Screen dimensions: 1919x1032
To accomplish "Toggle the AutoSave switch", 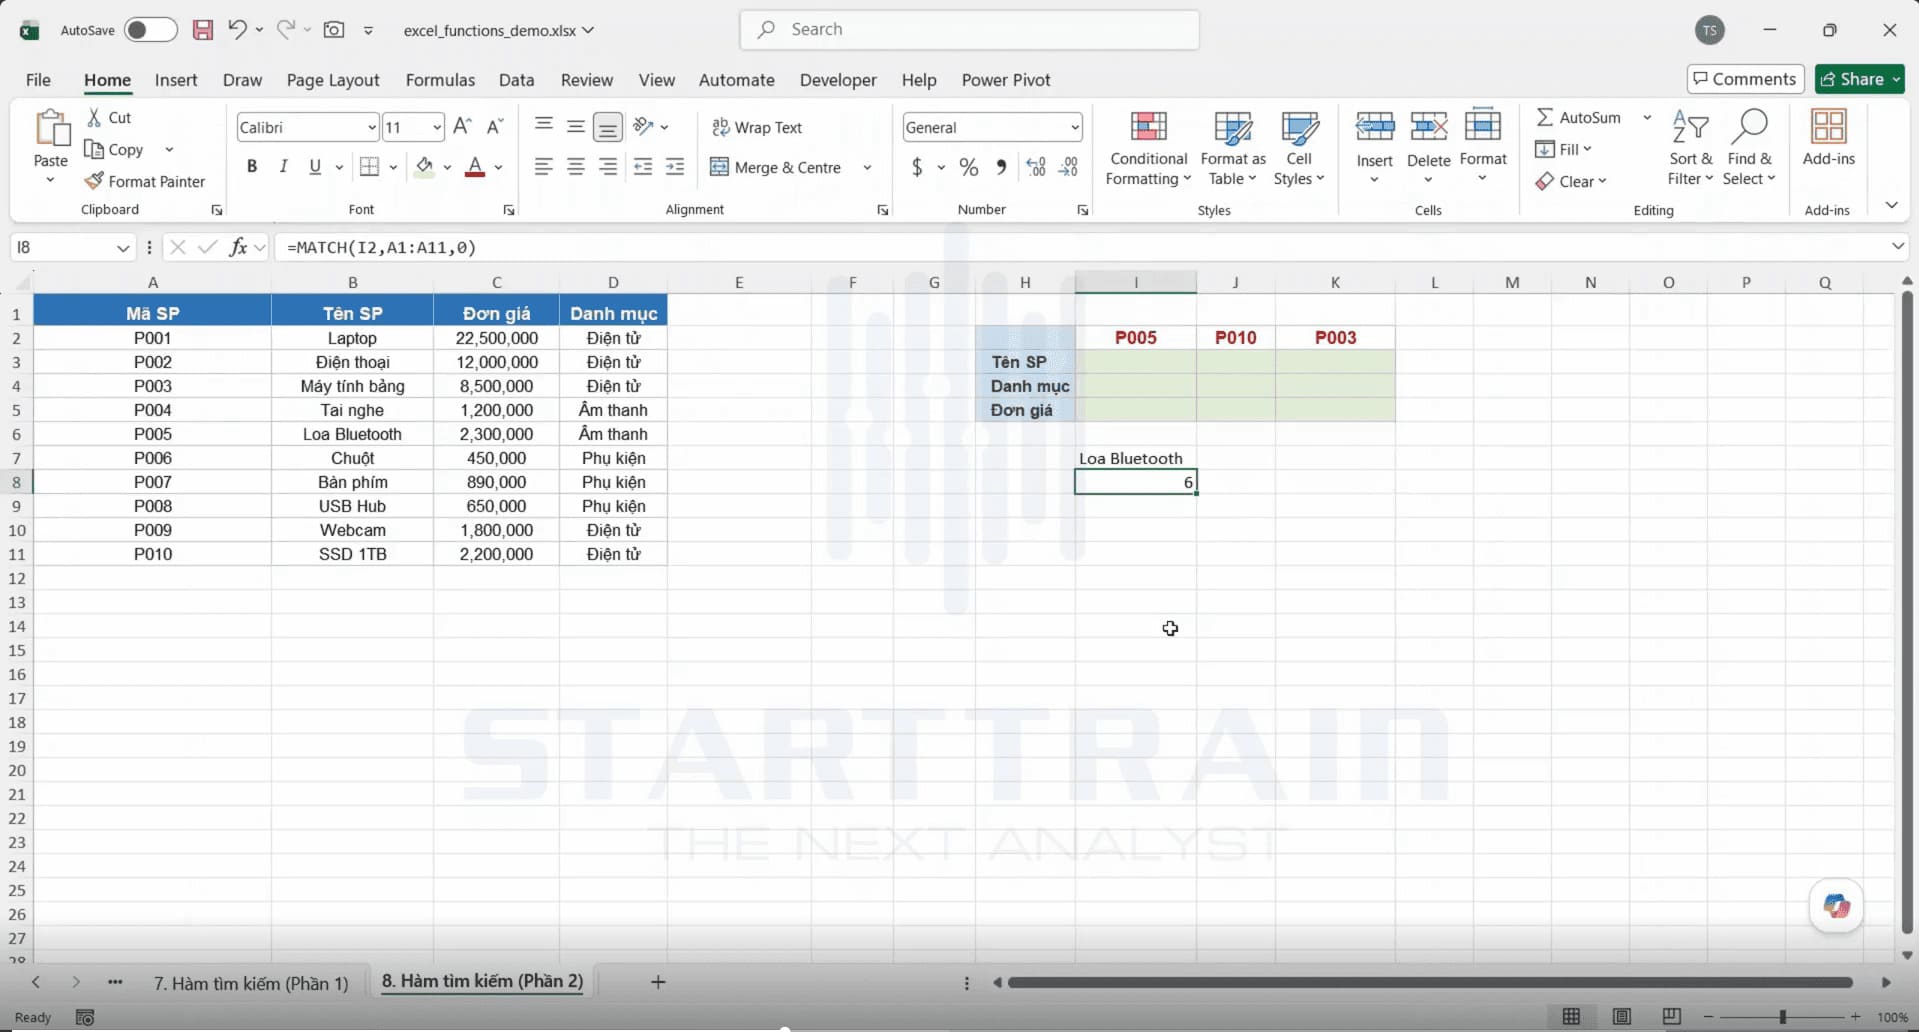I will [x=150, y=30].
